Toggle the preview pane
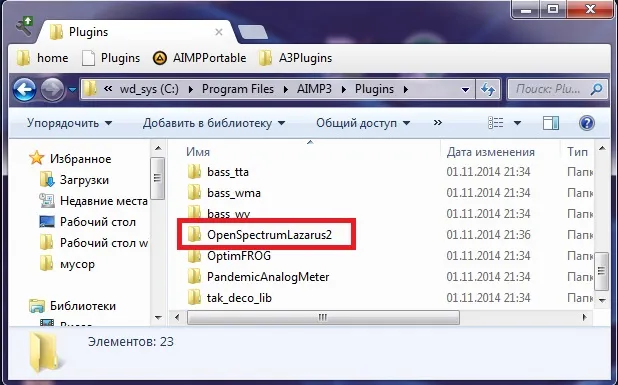This screenshot has height=385, width=618. [551, 123]
